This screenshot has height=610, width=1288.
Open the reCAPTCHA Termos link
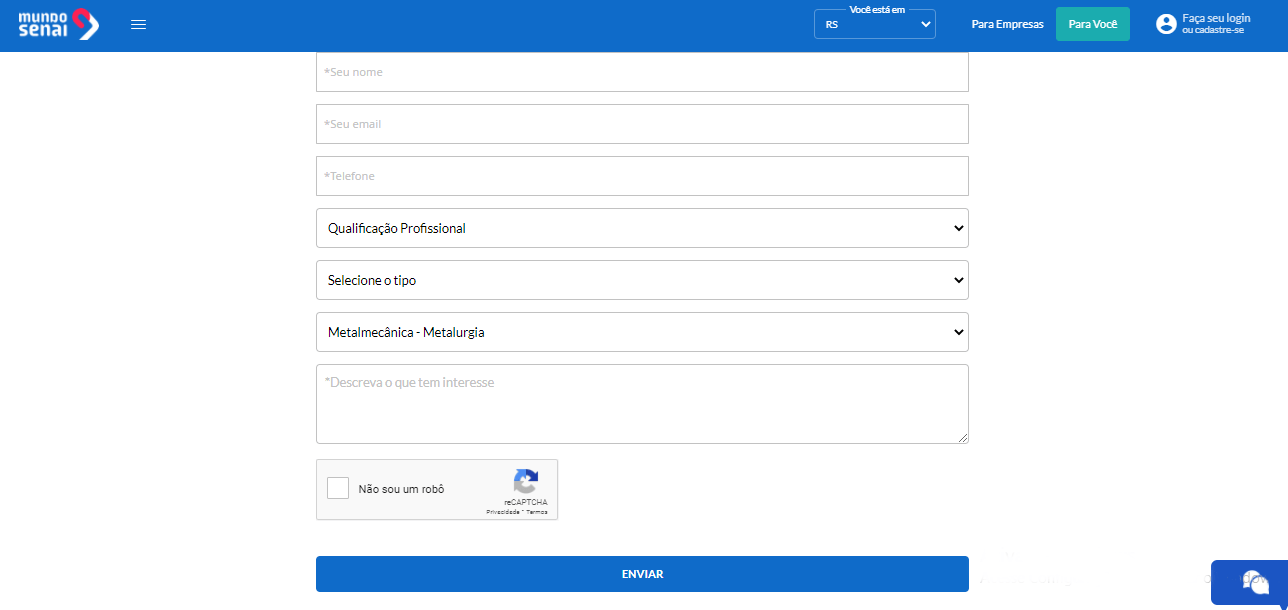click(537, 512)
